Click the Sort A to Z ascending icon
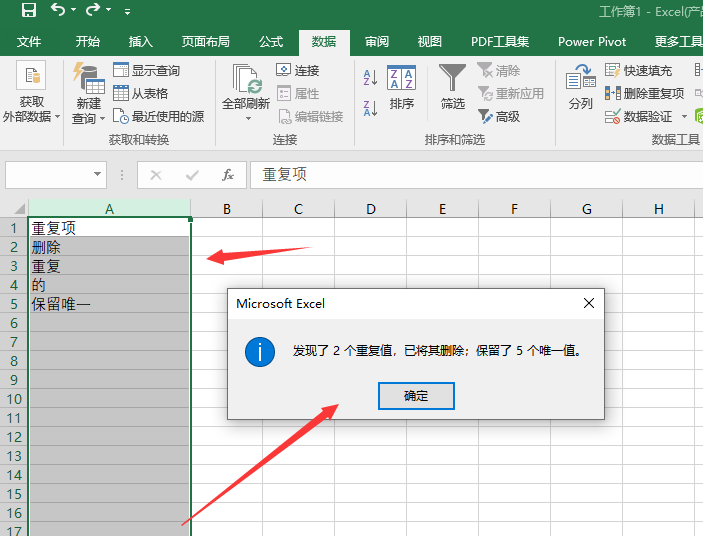703x536 pixels. 370,77
